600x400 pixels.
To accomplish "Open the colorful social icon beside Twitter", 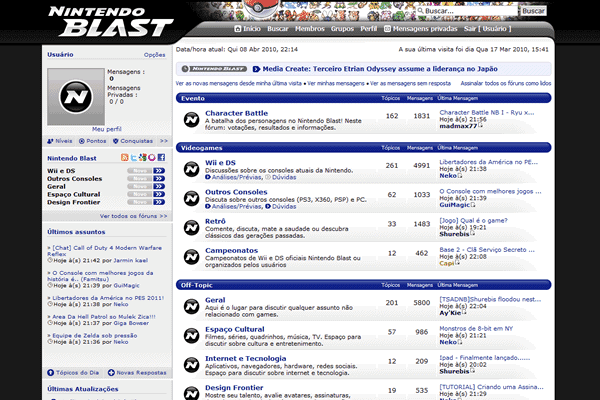I will click(143, 157).
